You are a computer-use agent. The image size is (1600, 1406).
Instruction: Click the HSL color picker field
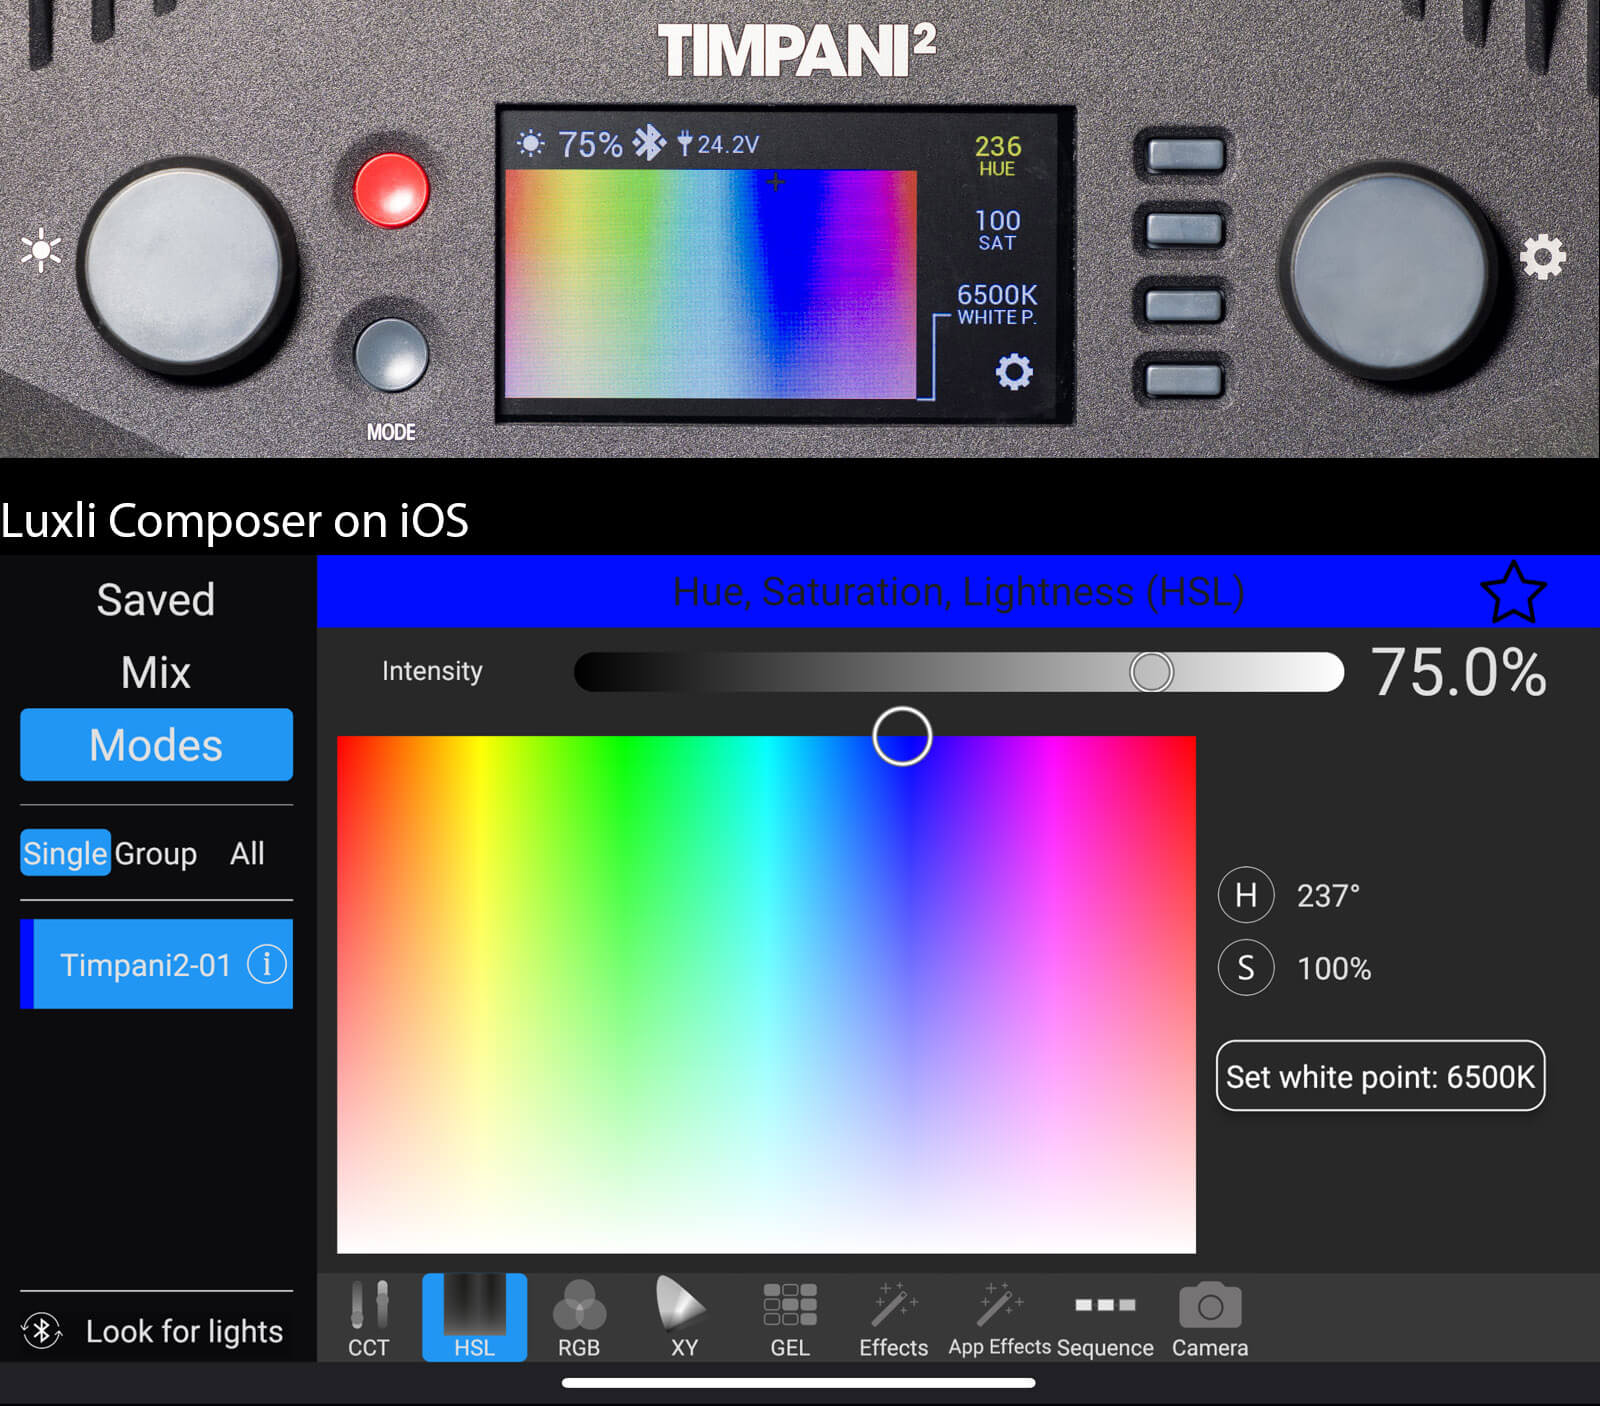(x=766, y=994)
